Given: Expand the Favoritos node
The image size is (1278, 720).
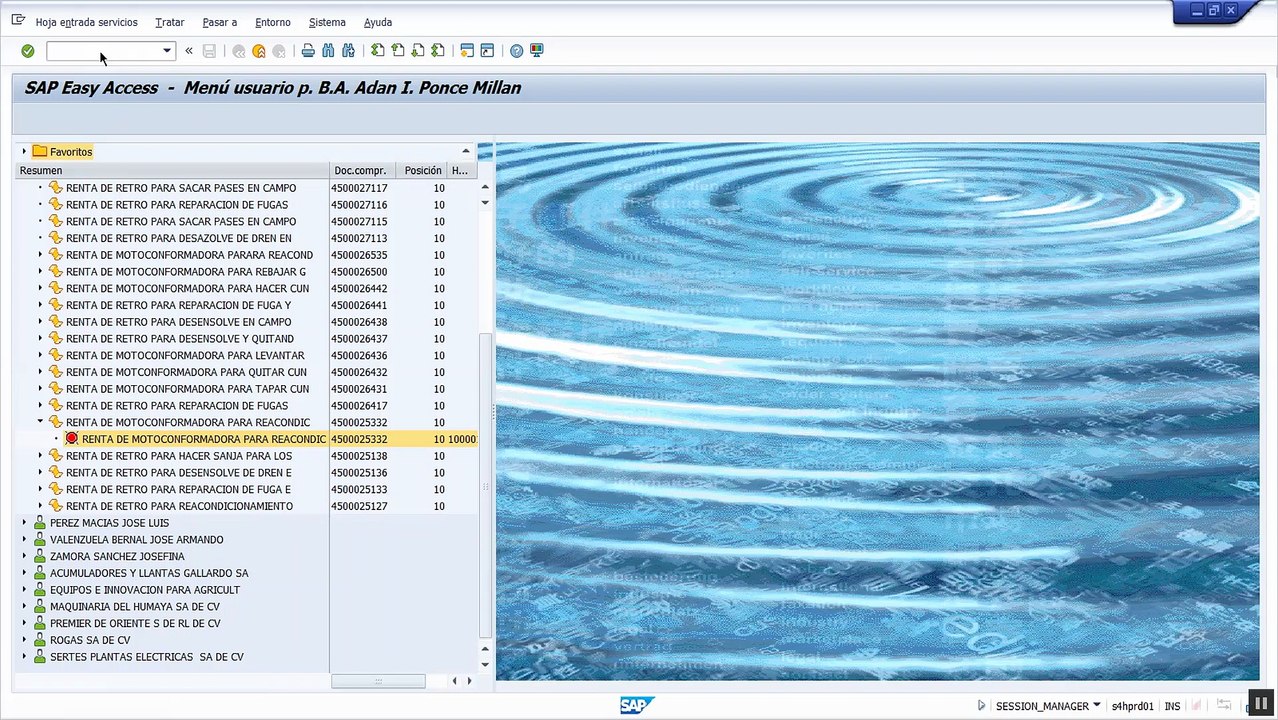Looking at the screenshot, I should click(24, 152).
